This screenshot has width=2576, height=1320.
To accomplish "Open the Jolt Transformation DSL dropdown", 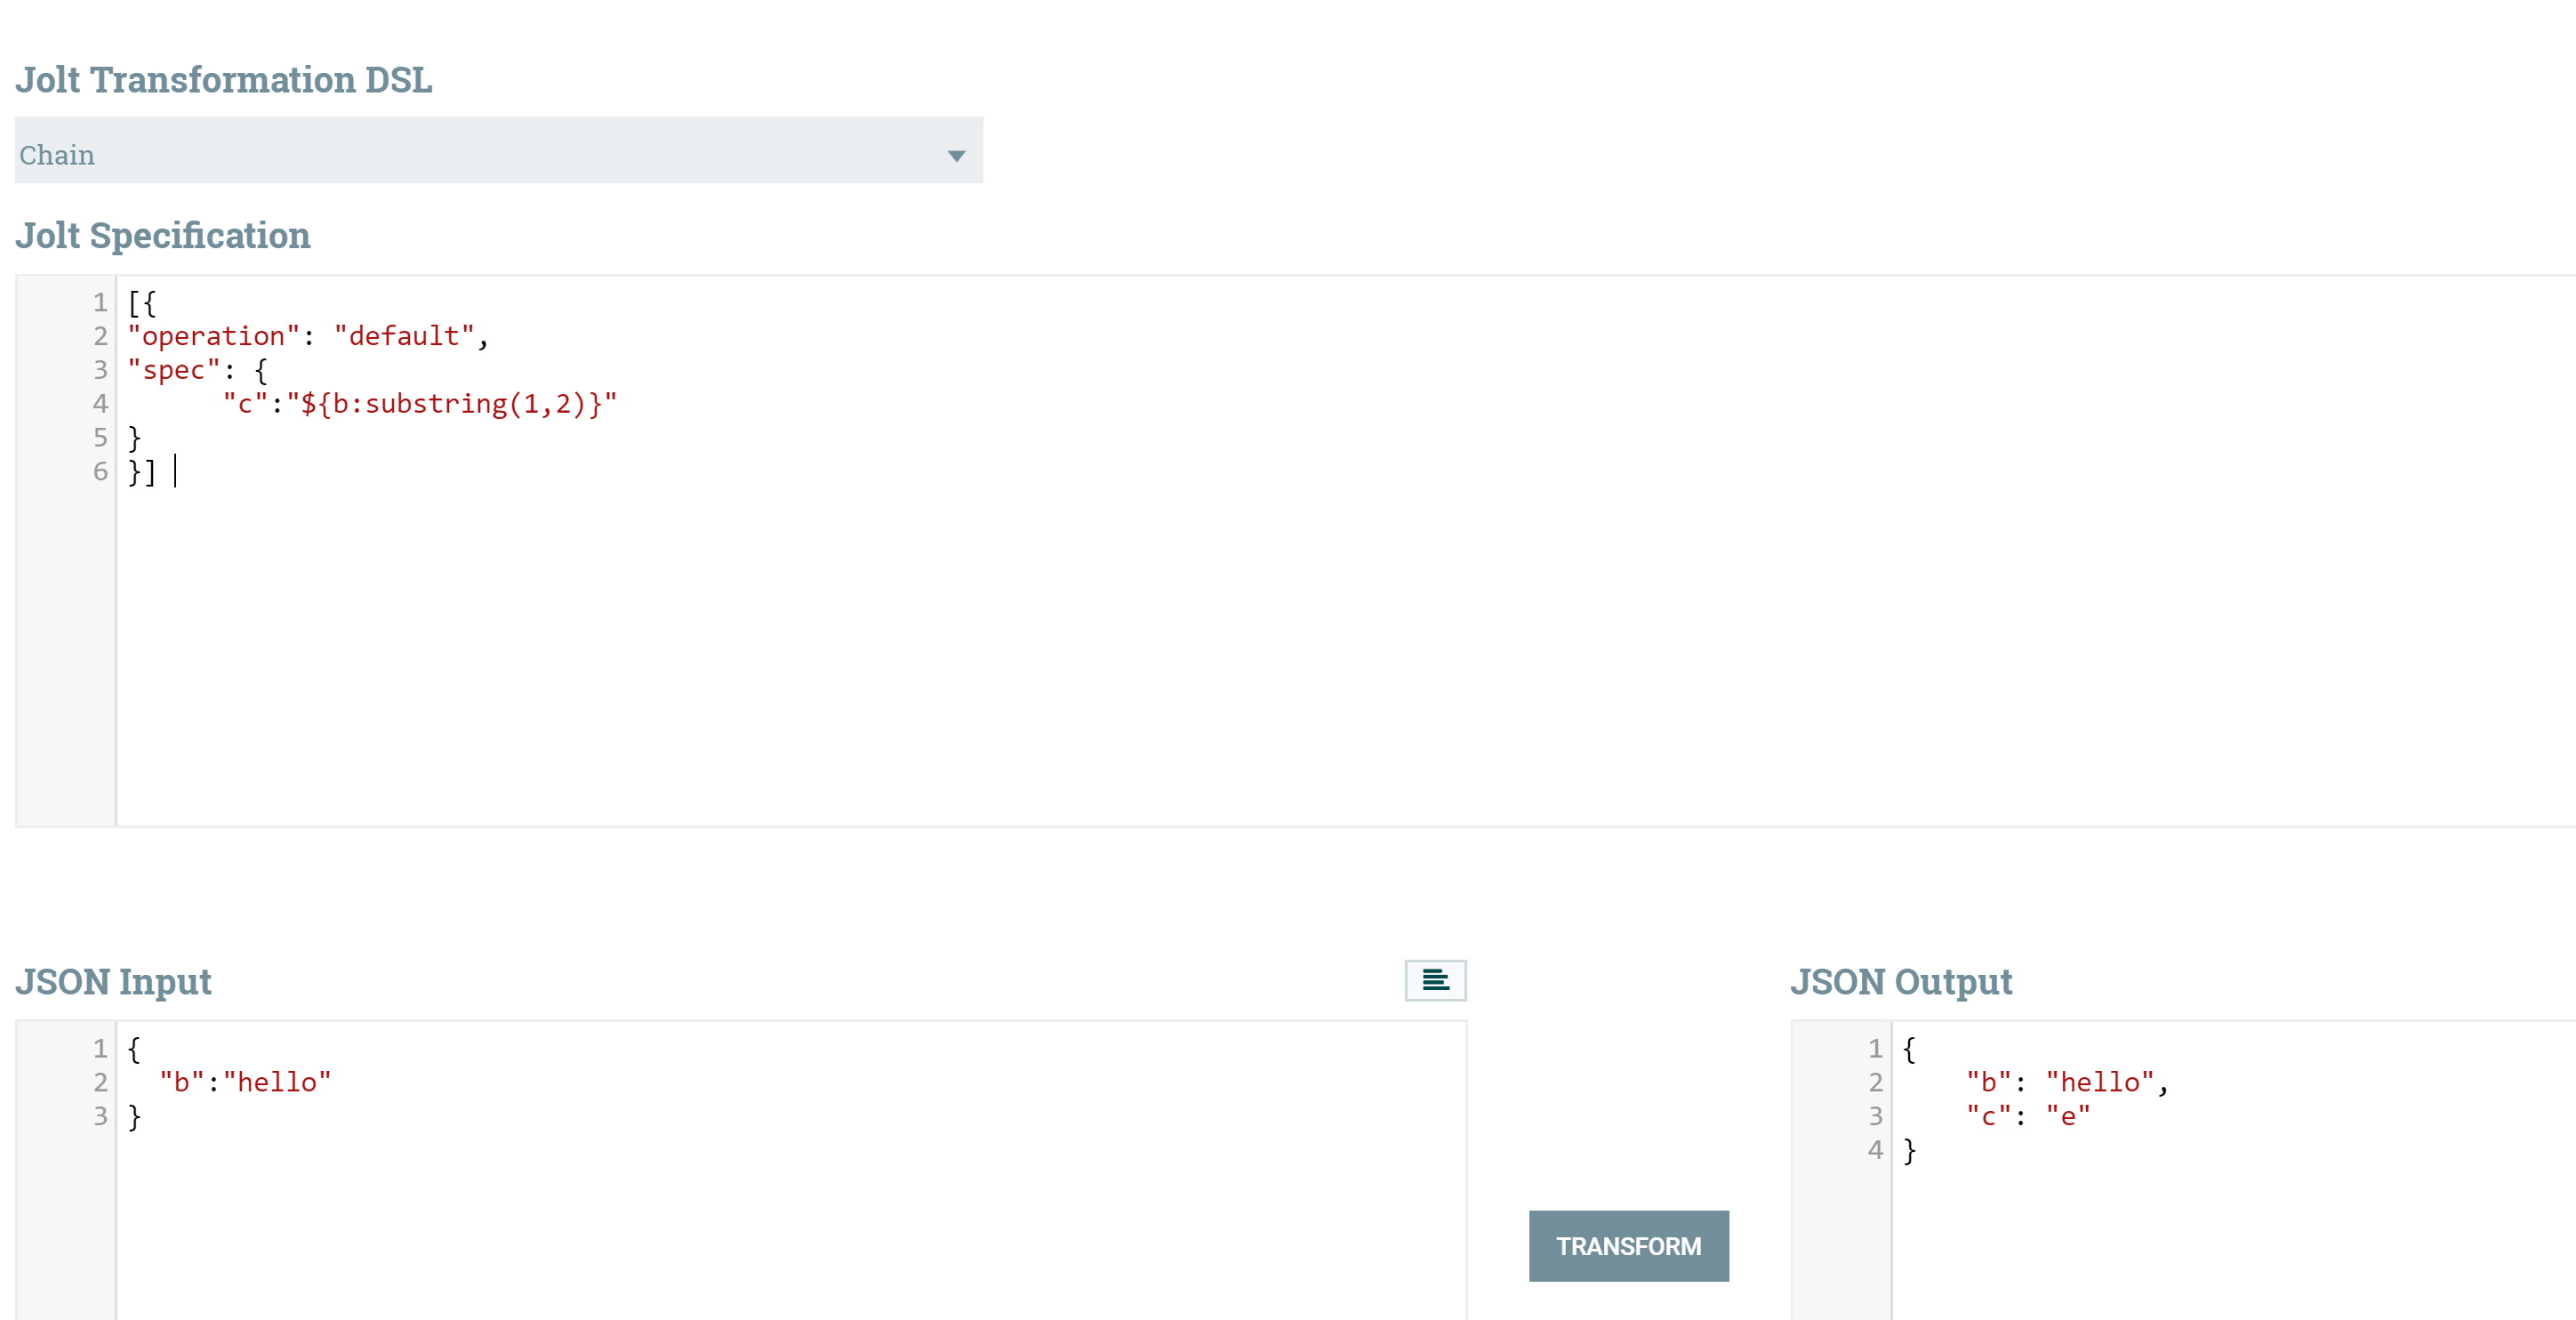I will click(x=499, y=150).
